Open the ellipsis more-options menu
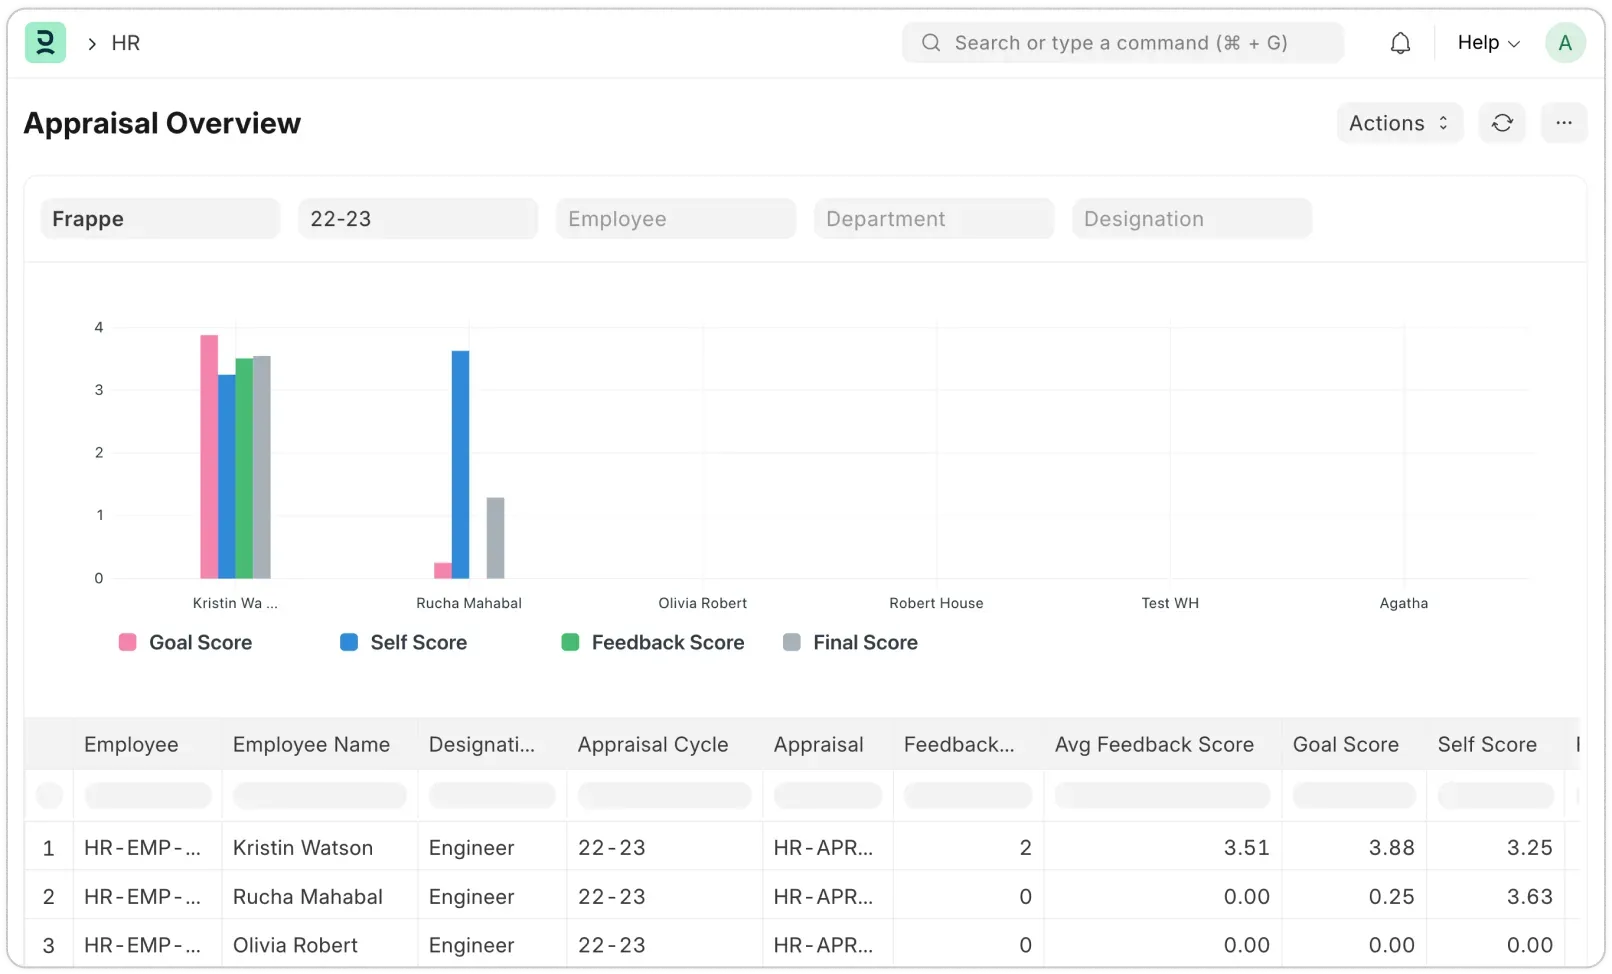1612x974 pixels. point(1564,123)
